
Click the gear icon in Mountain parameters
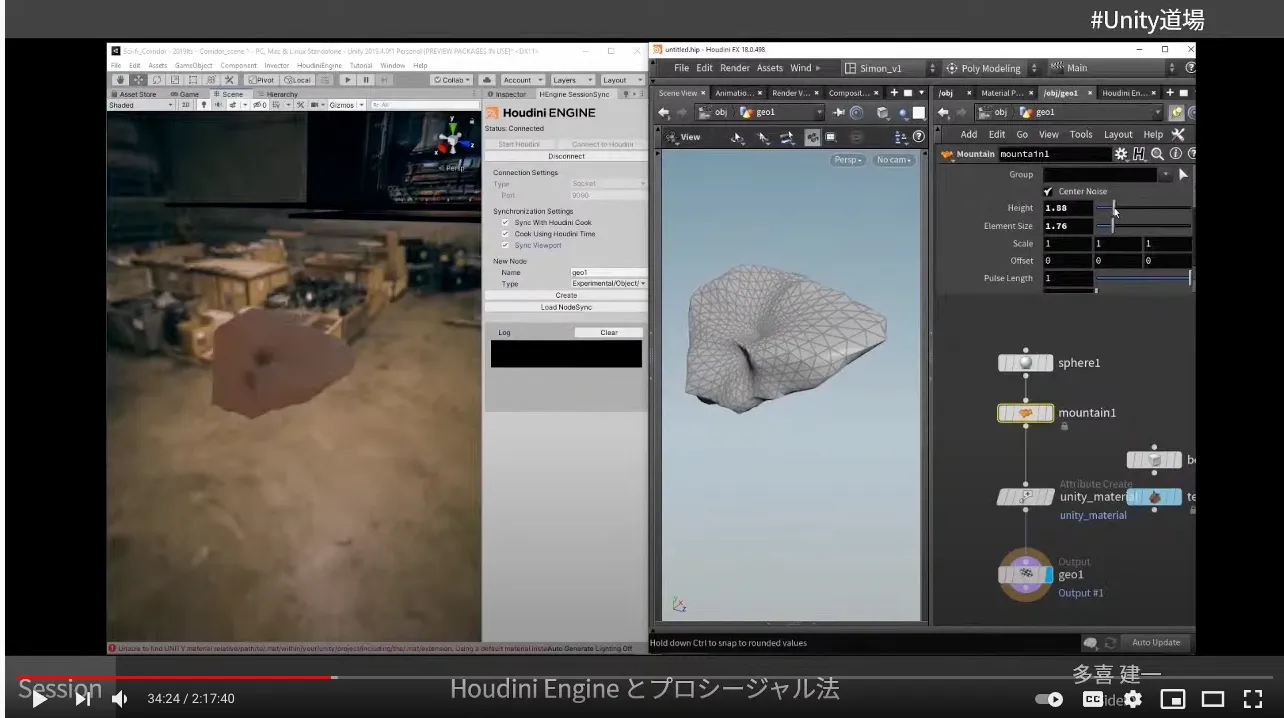(x=1121, y=154)
